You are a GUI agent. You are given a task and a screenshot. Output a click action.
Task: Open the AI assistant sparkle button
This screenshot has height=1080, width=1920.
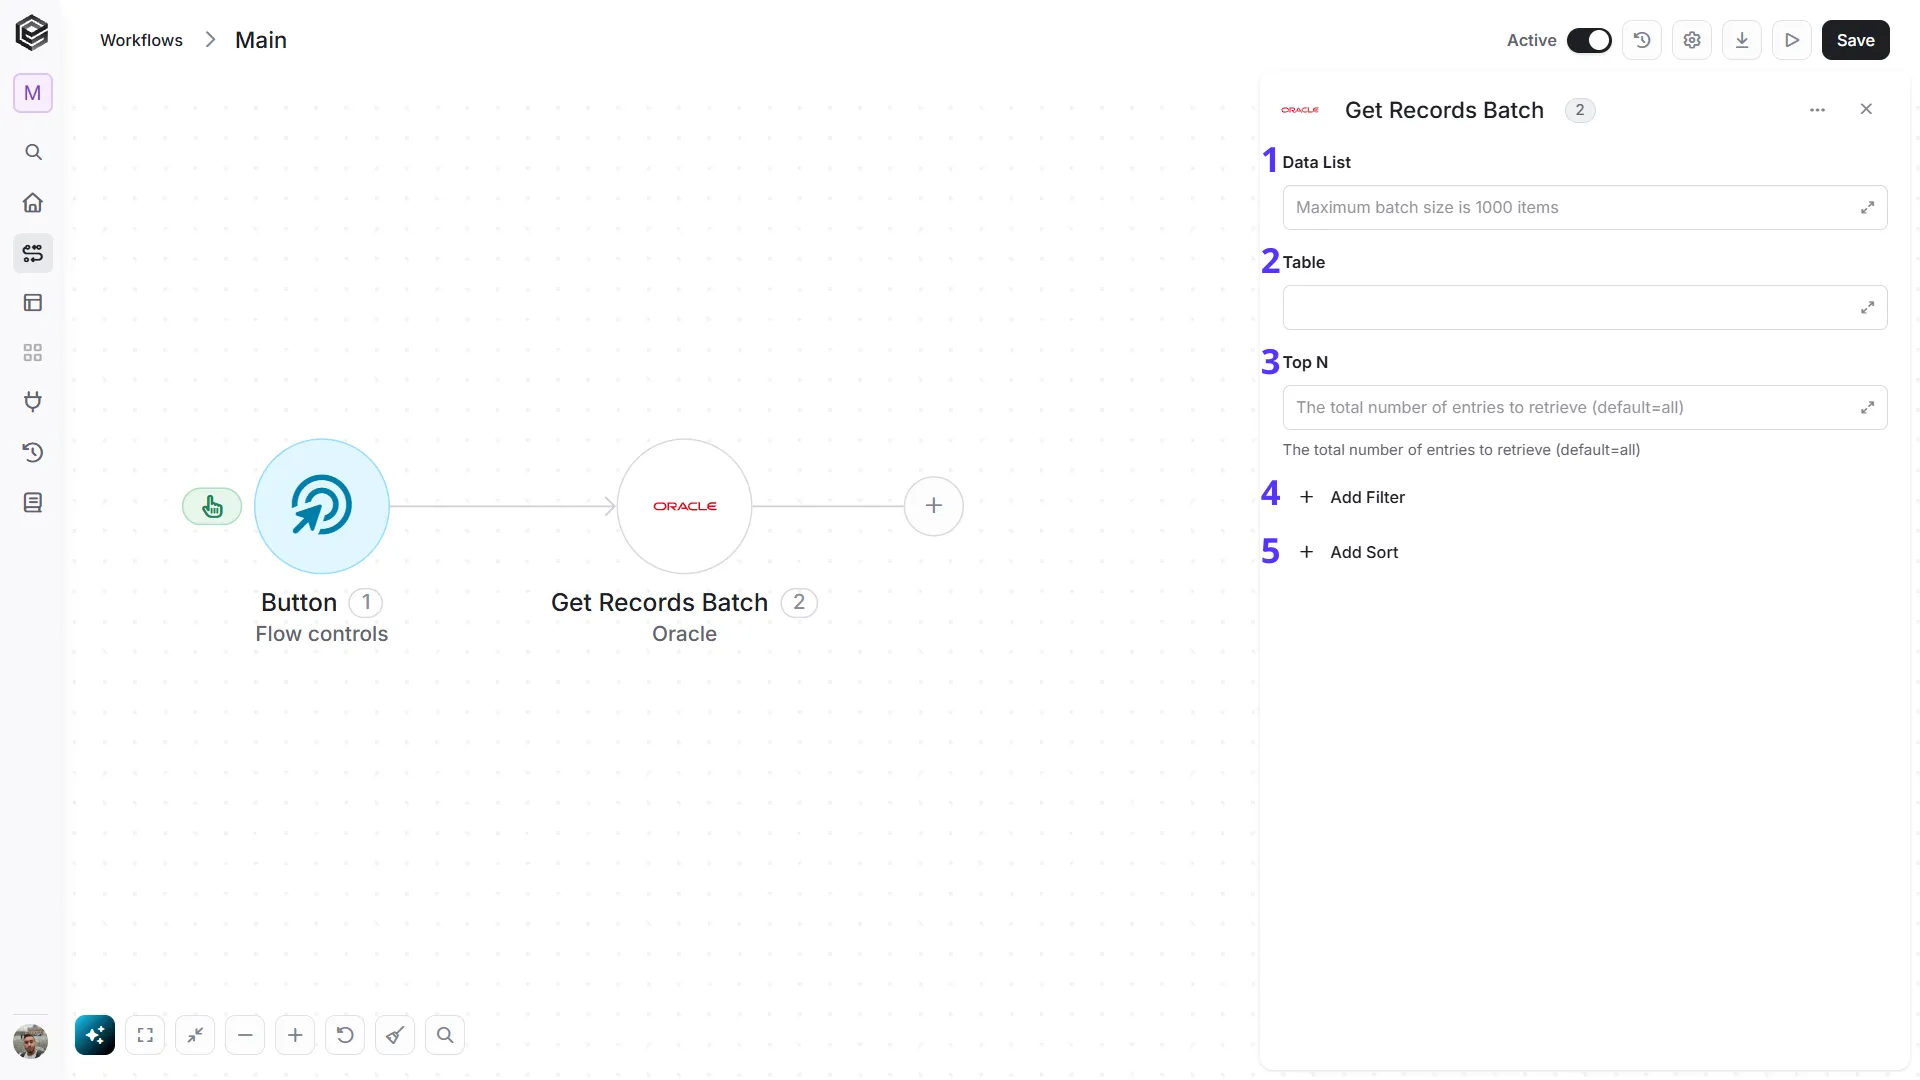[x=95, y=1035]
